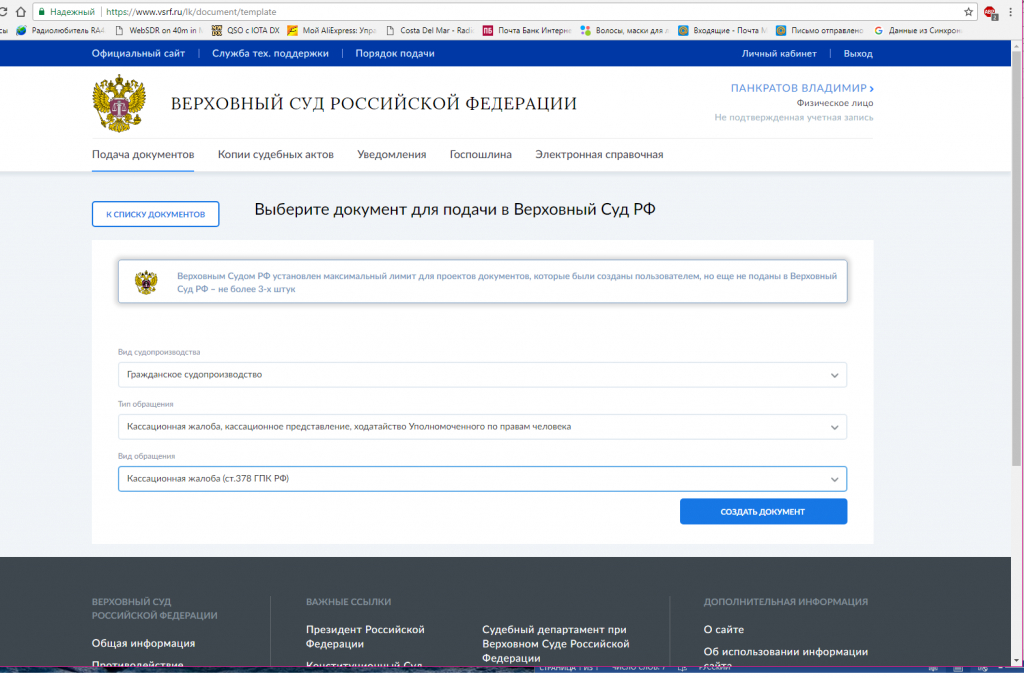Go to the Уведомления tab
Screen dimensions: 1024x678
pyautogui.click(x=391, y=155)
